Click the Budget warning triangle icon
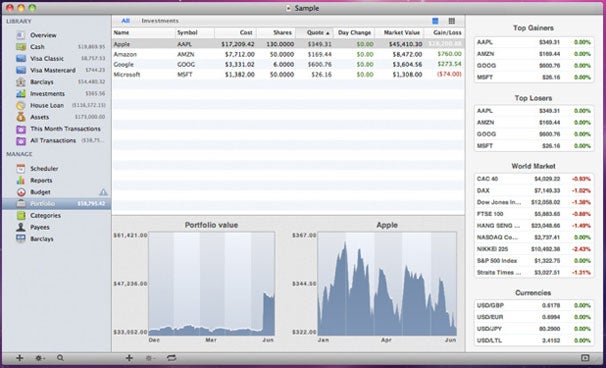606x368 pixels. tap(103, 192)
